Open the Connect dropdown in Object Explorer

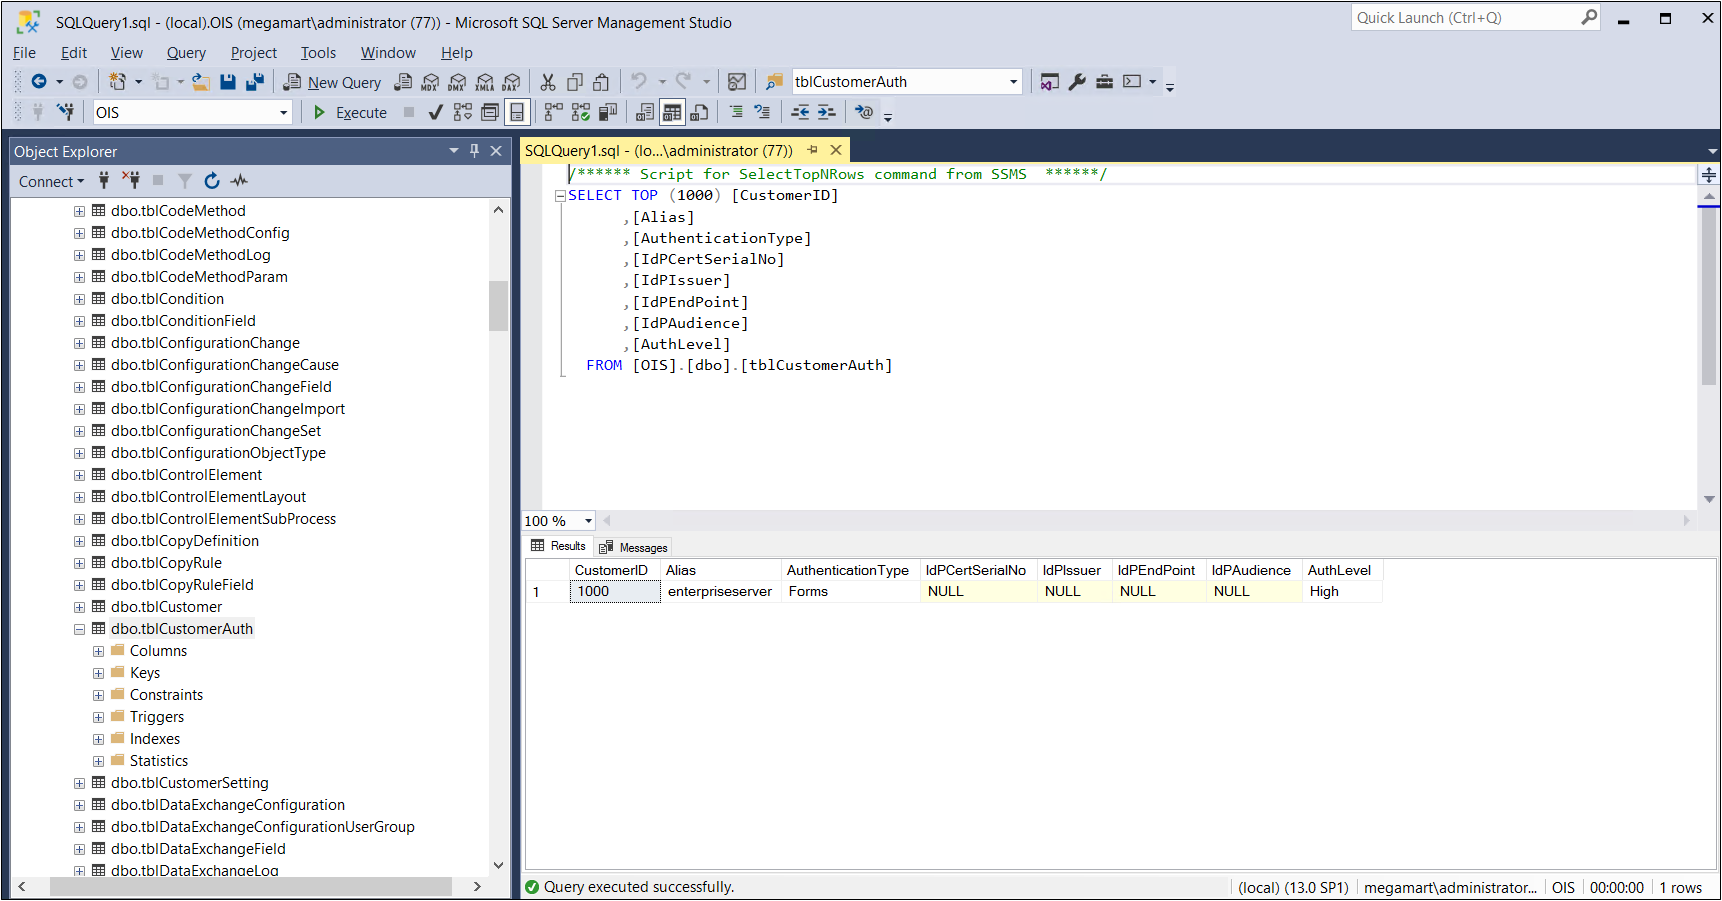51,181
